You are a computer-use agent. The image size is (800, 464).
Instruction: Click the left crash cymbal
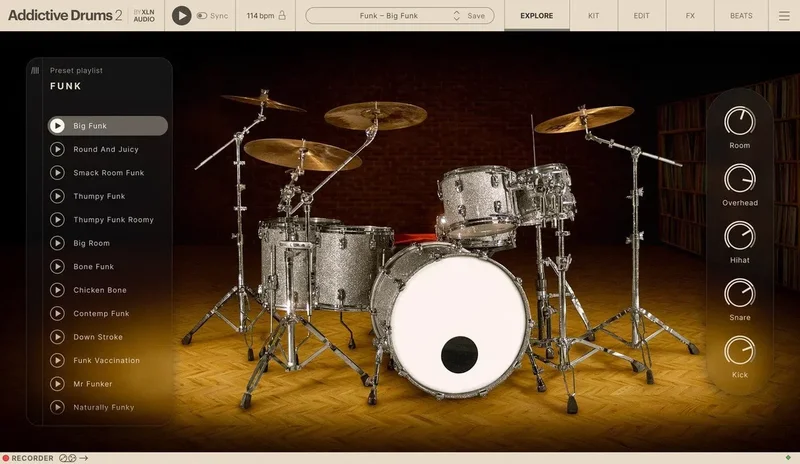coord(264,102)
